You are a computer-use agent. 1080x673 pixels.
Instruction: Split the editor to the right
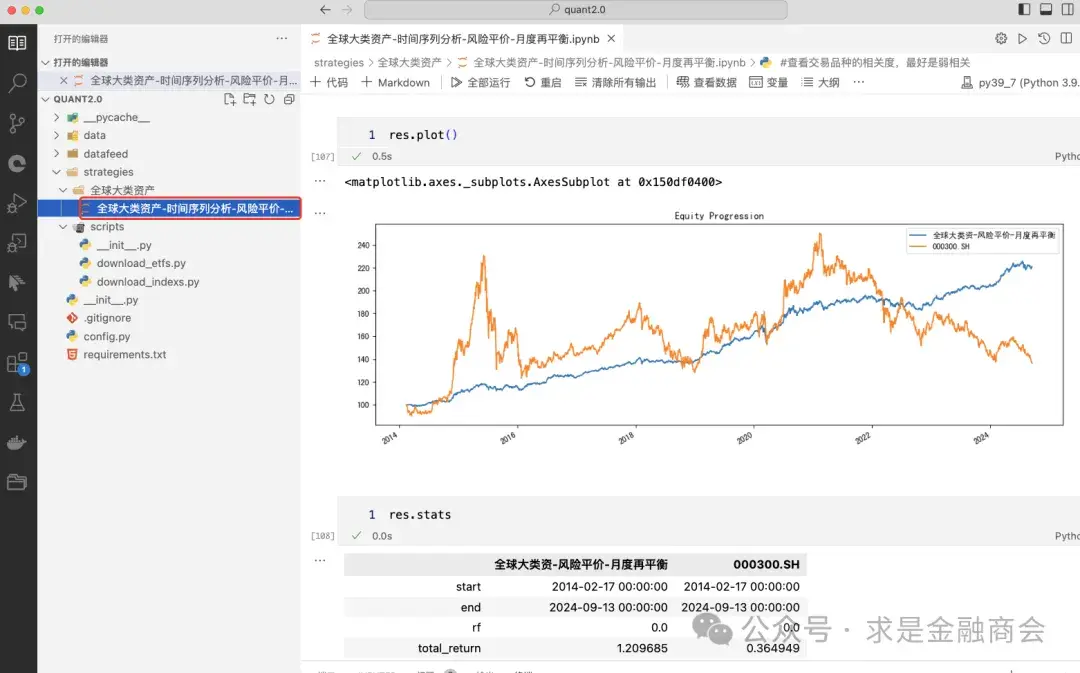point(1066,39)
